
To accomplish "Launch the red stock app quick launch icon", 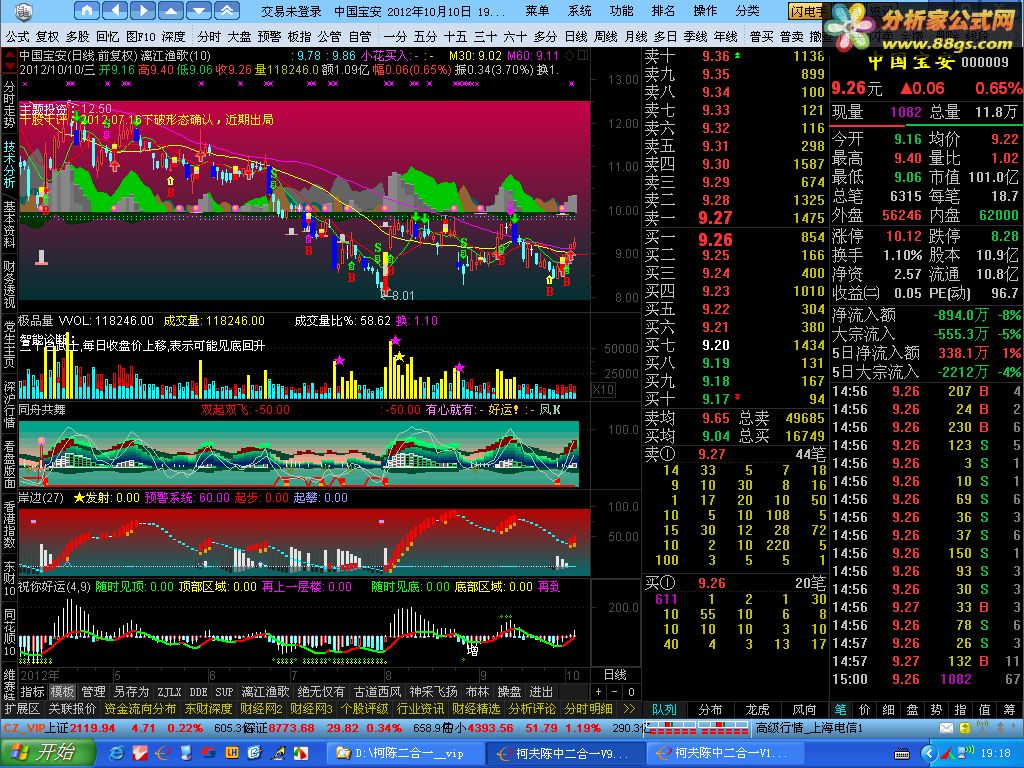I will (x=140, y=753).
